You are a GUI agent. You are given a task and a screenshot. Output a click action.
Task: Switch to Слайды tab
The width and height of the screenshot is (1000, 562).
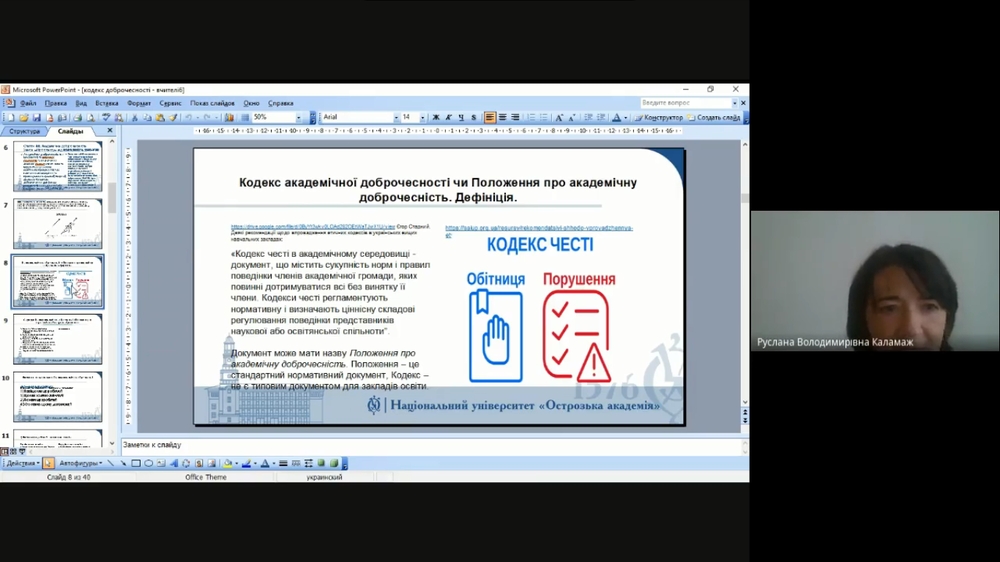pos(70,131)
